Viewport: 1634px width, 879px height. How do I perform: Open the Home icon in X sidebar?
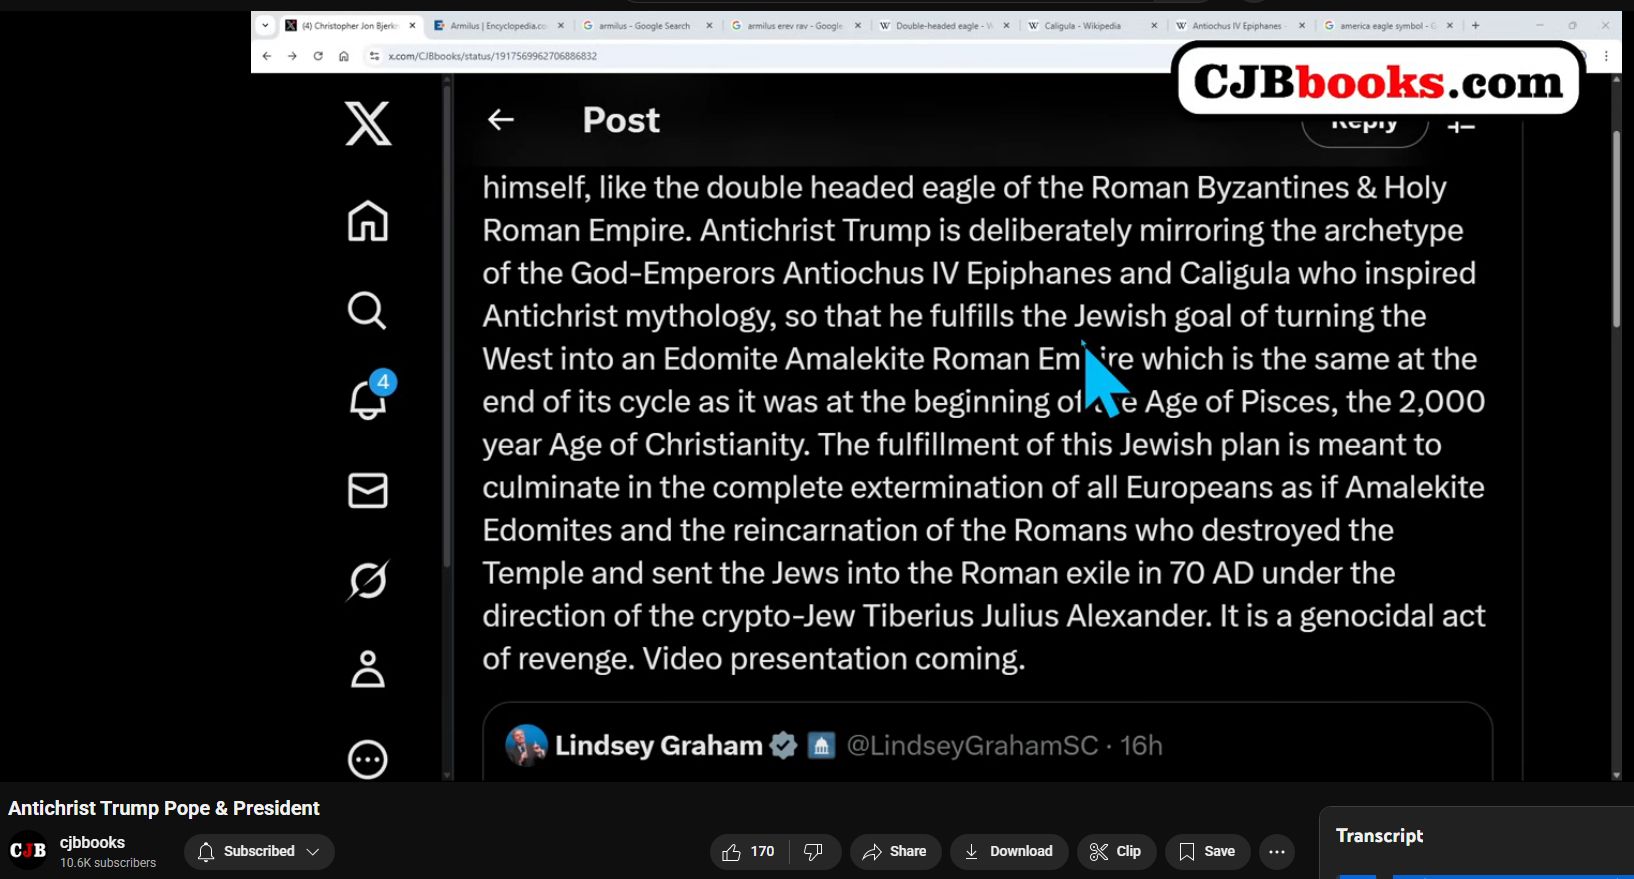click(367, 221)
